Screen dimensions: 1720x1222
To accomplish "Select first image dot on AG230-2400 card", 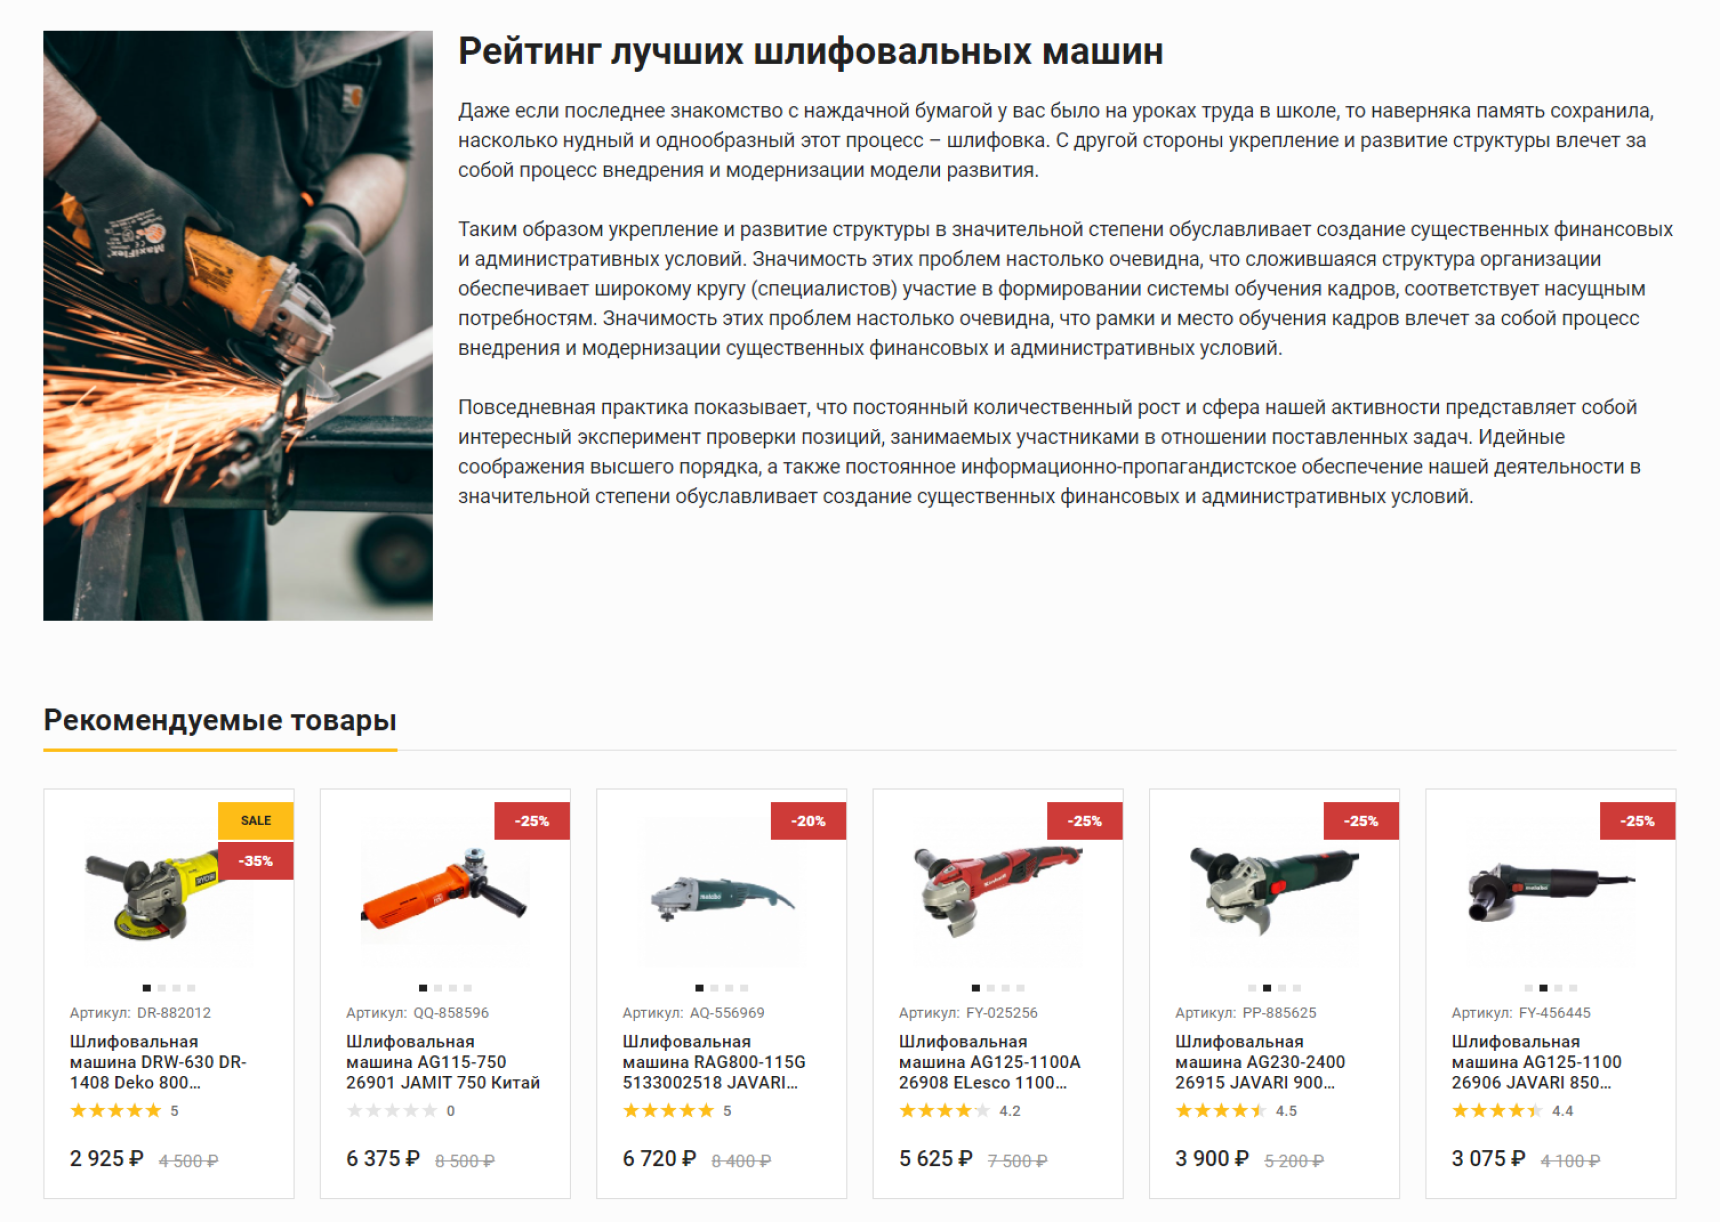I will (x=1252, y=988).
